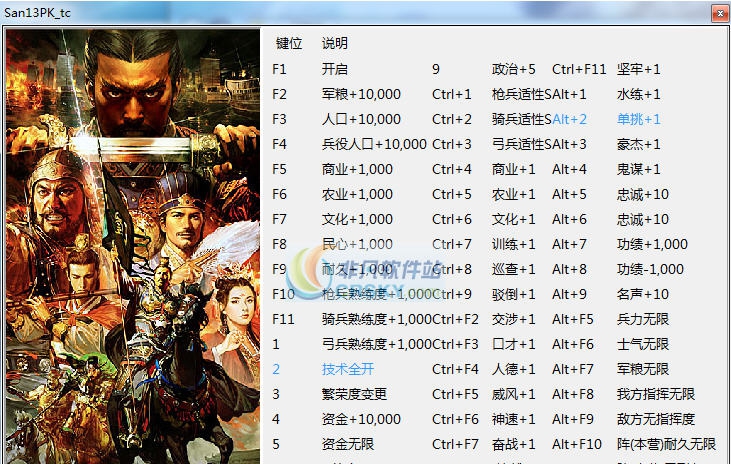
Task: Click the '说明' column header
Action: pos(335,43)
